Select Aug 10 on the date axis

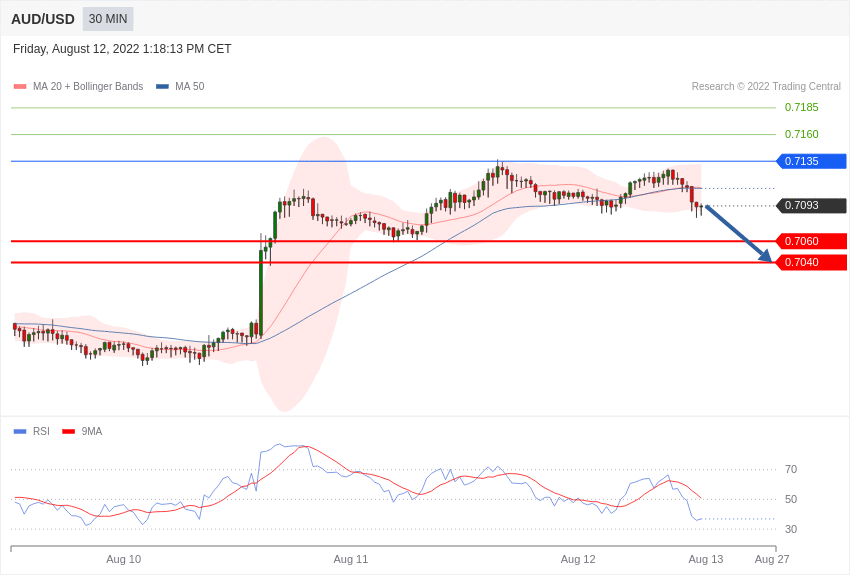click(x=123, y=559)
